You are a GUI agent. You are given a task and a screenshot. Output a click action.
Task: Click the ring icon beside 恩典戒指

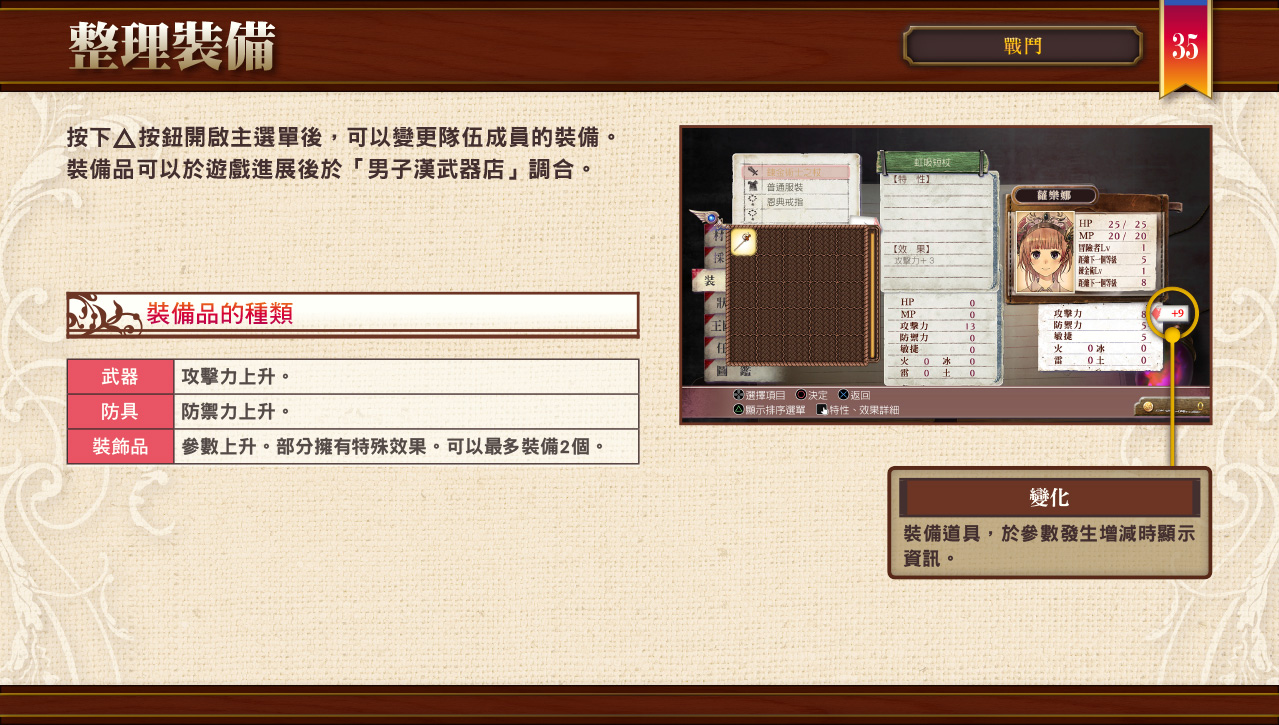click(x=752, y=201)
